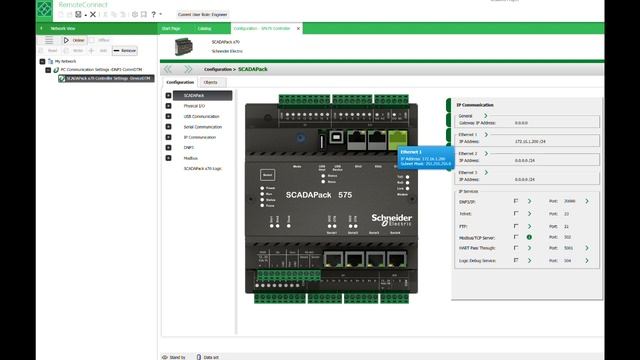Screen dimensions: 640x360
Task: Select Physical I/O in configuration list
Action: pos(194,106)
